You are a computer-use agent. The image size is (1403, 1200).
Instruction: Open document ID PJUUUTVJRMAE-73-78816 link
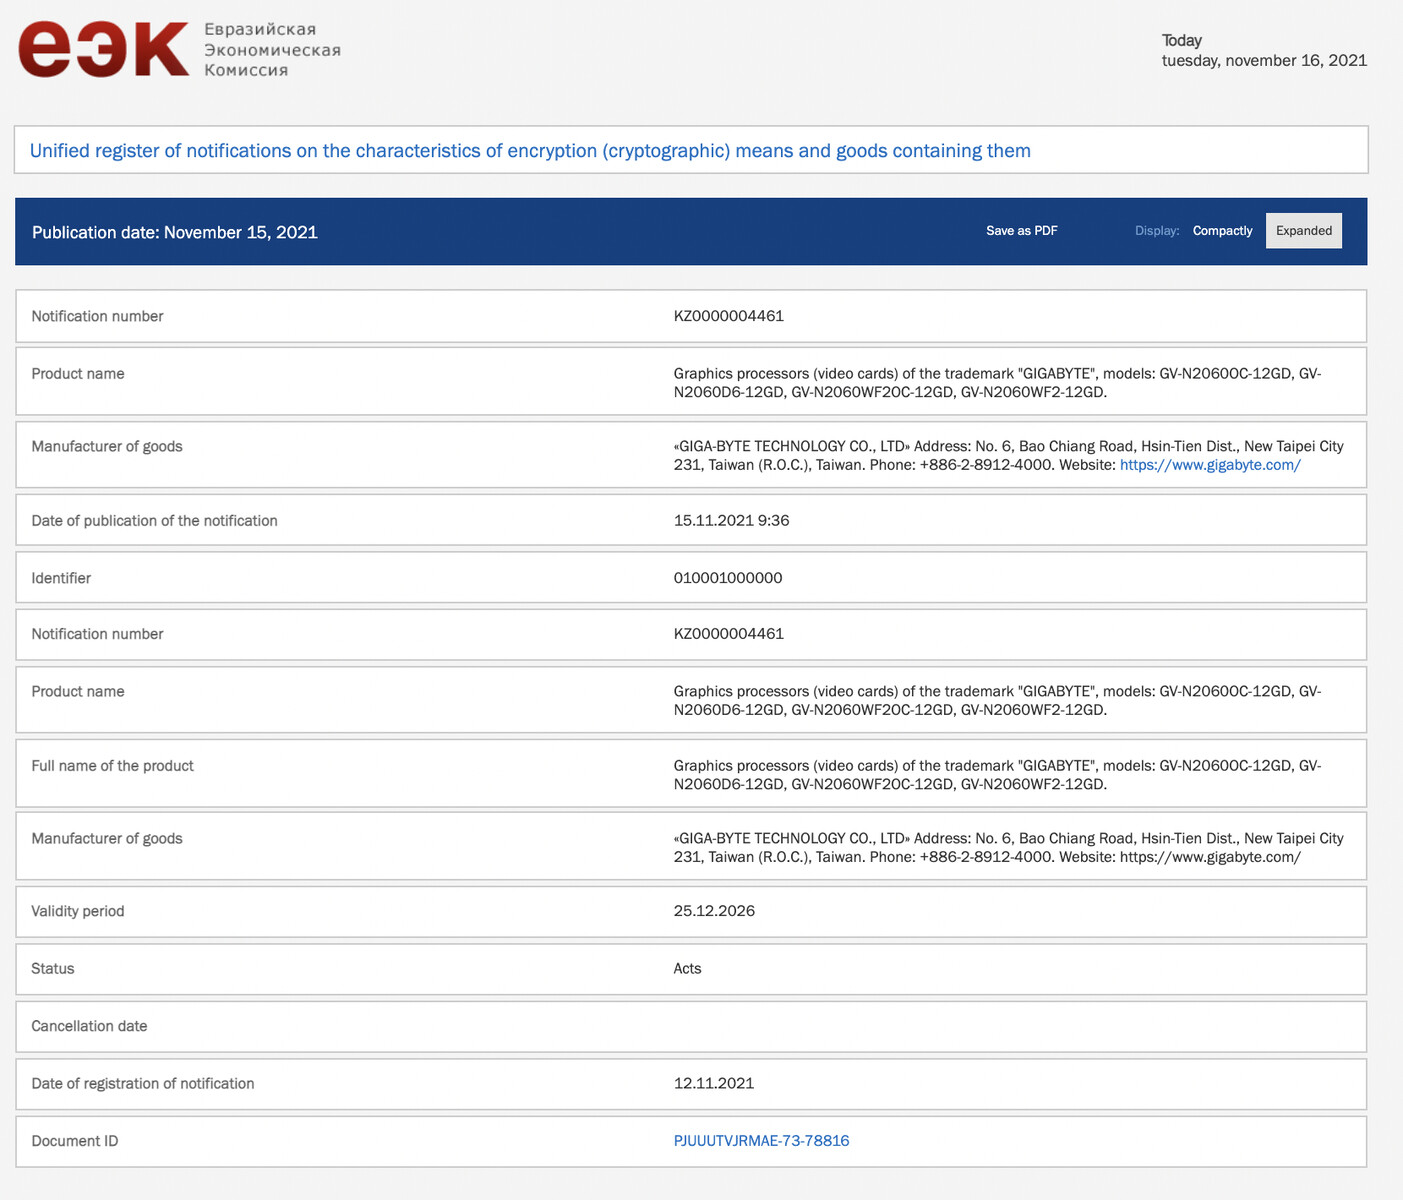761,1141
